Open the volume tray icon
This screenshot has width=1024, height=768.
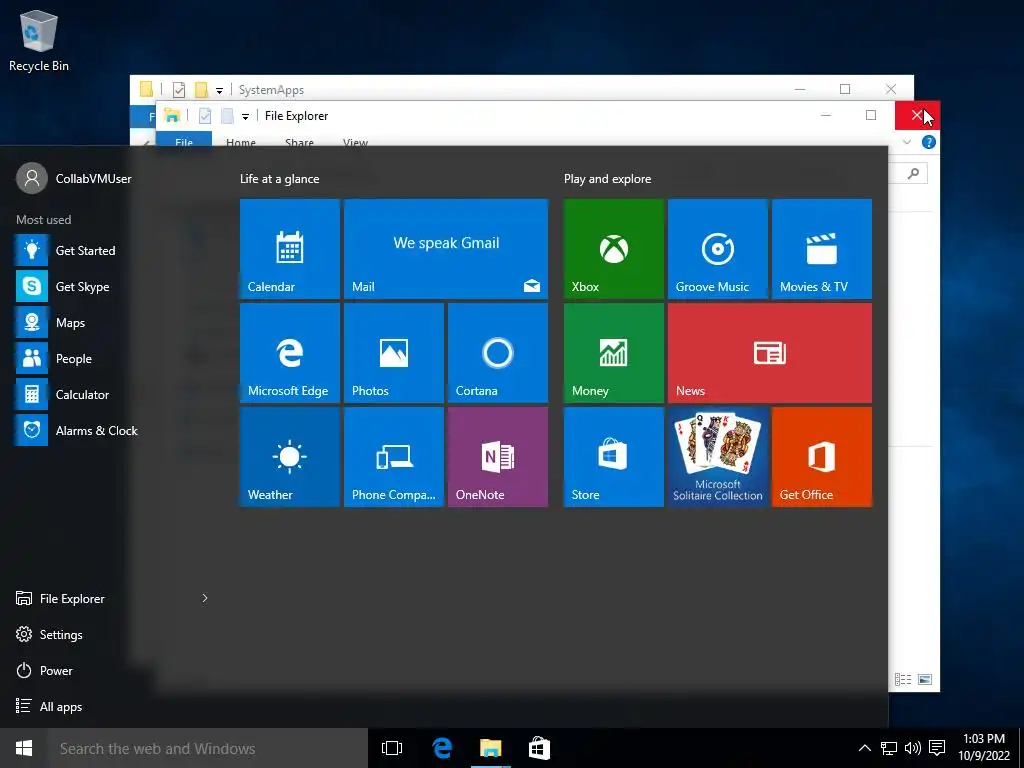pyautogui.click(x=913, y=748)
